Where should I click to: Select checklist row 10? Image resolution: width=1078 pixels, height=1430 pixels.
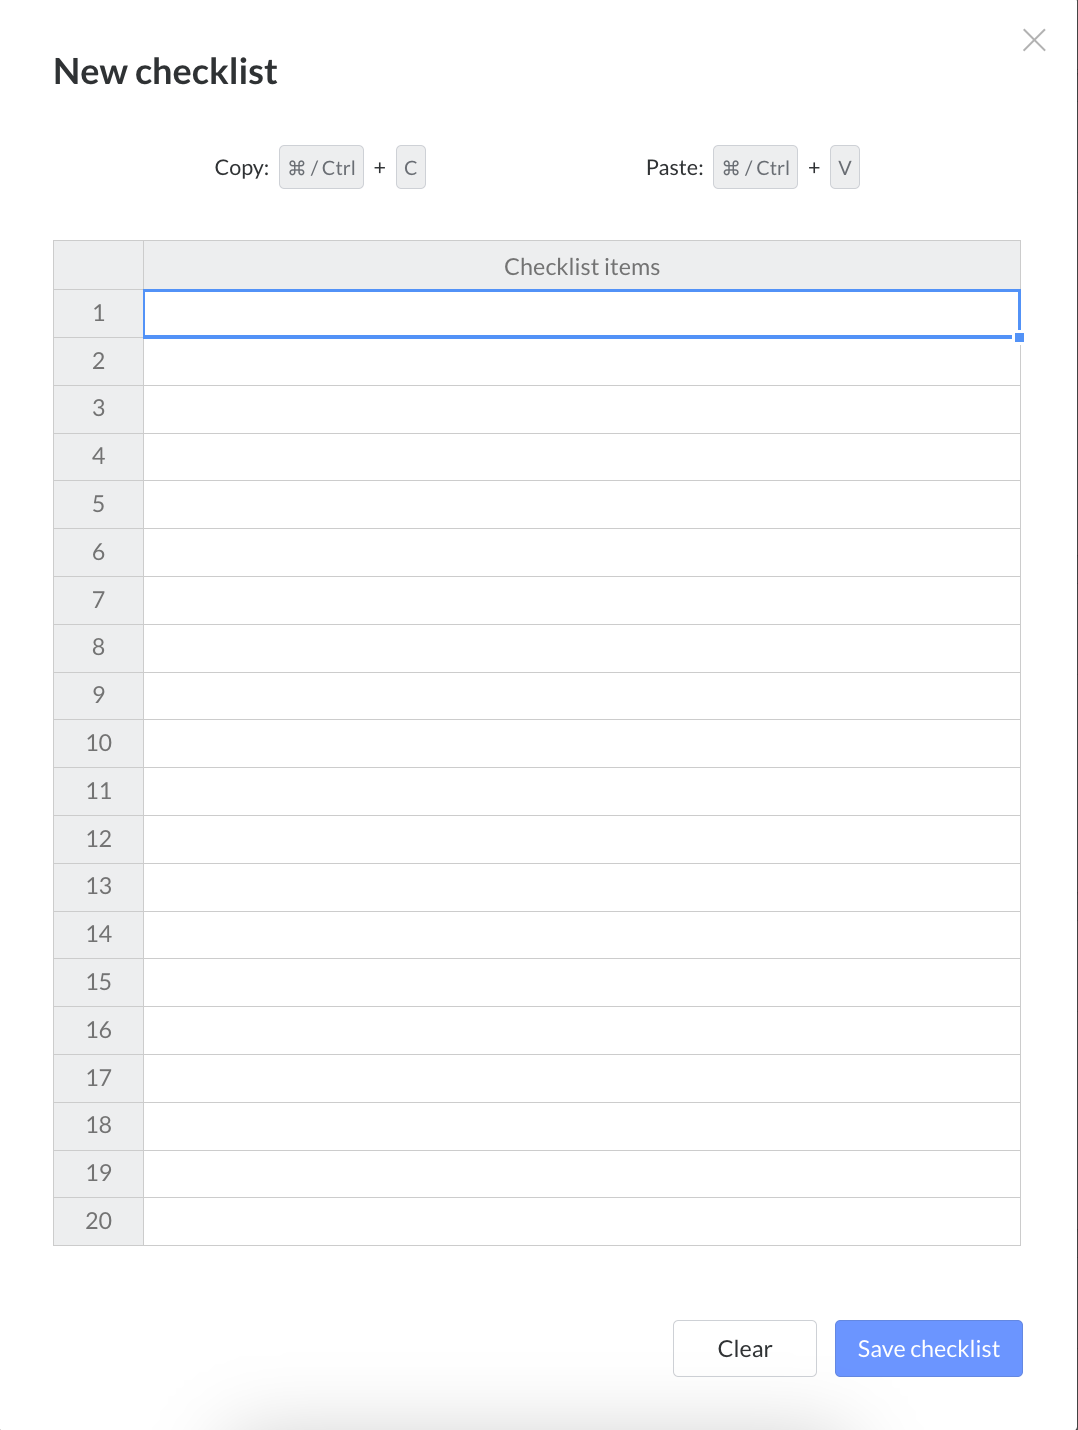click(x=580, y=743)
